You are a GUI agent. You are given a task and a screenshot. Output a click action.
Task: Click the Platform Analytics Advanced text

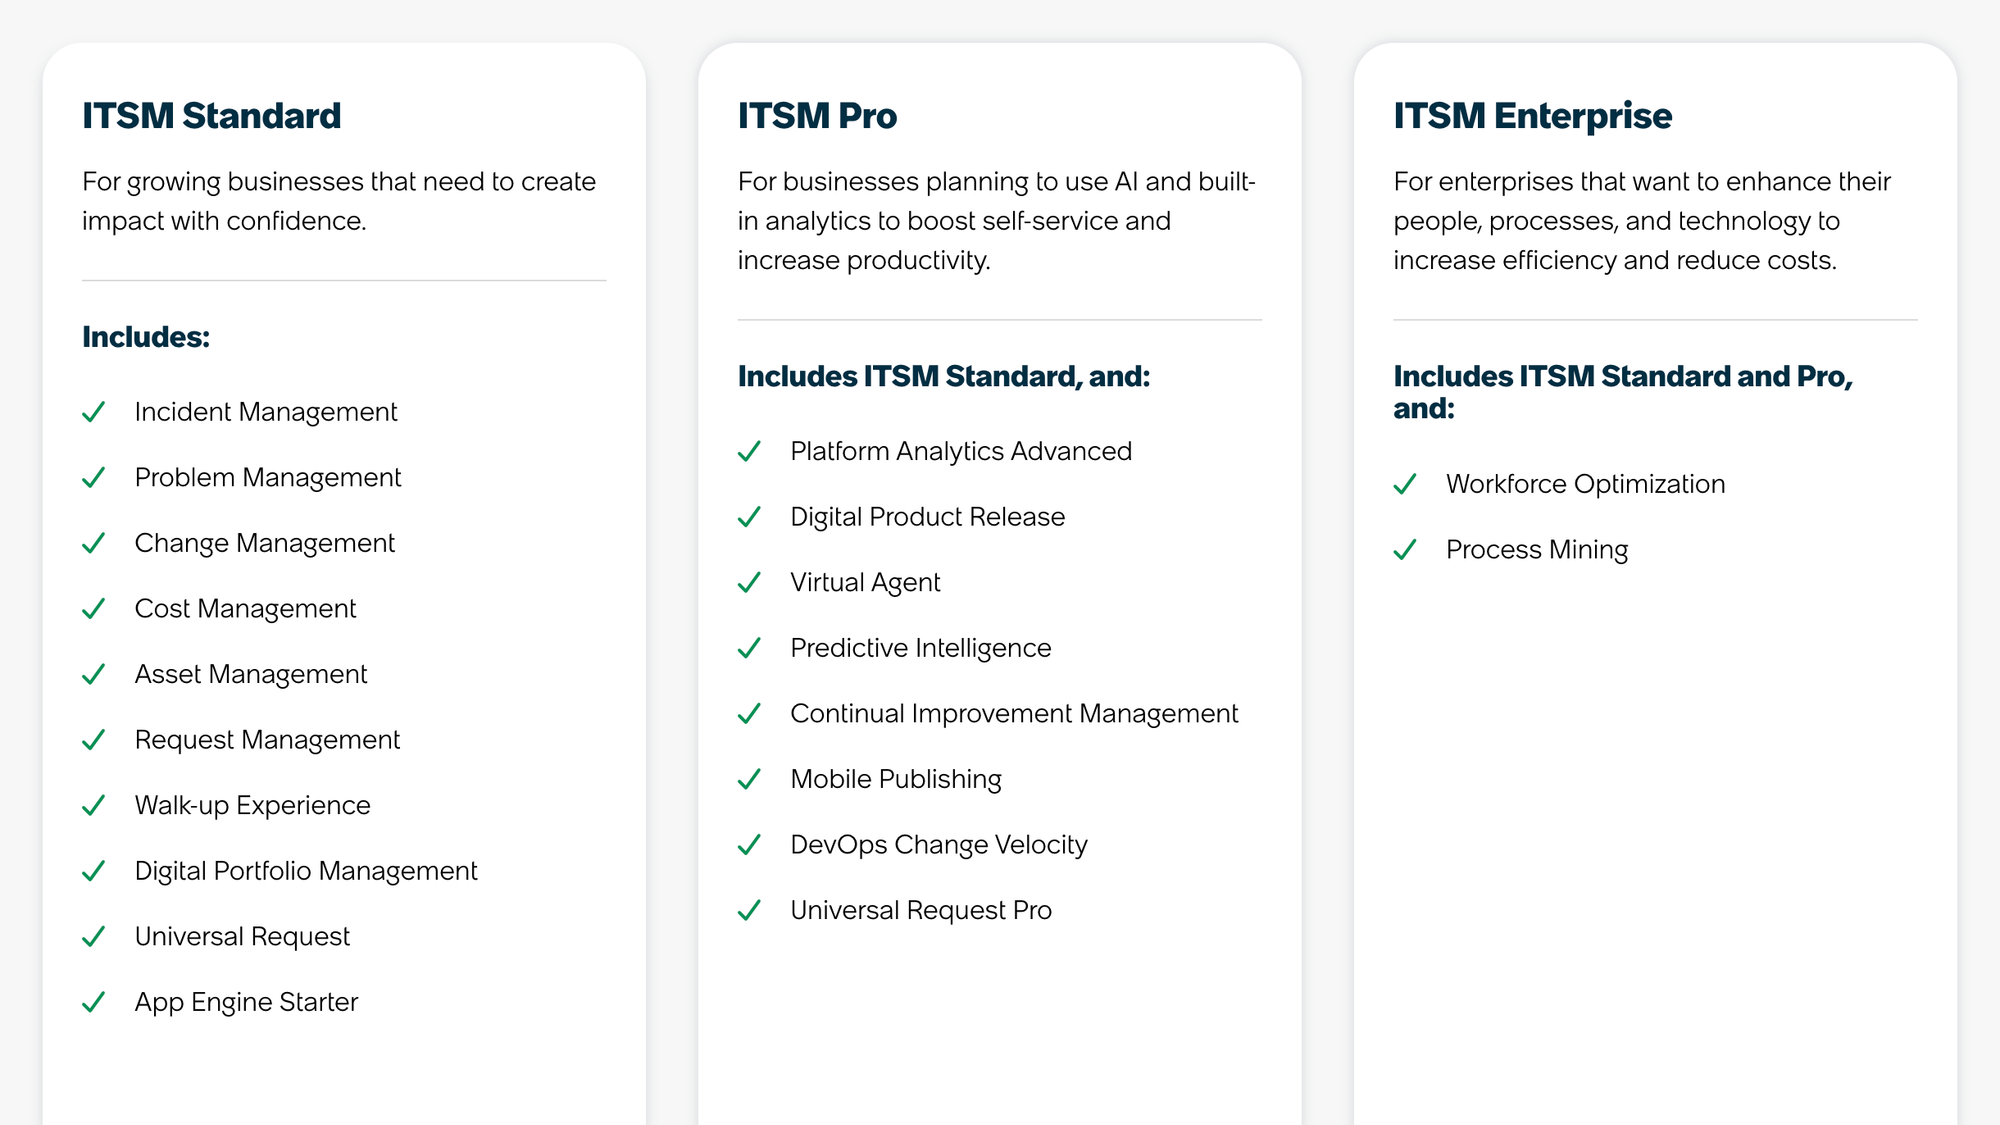point(961,452)
